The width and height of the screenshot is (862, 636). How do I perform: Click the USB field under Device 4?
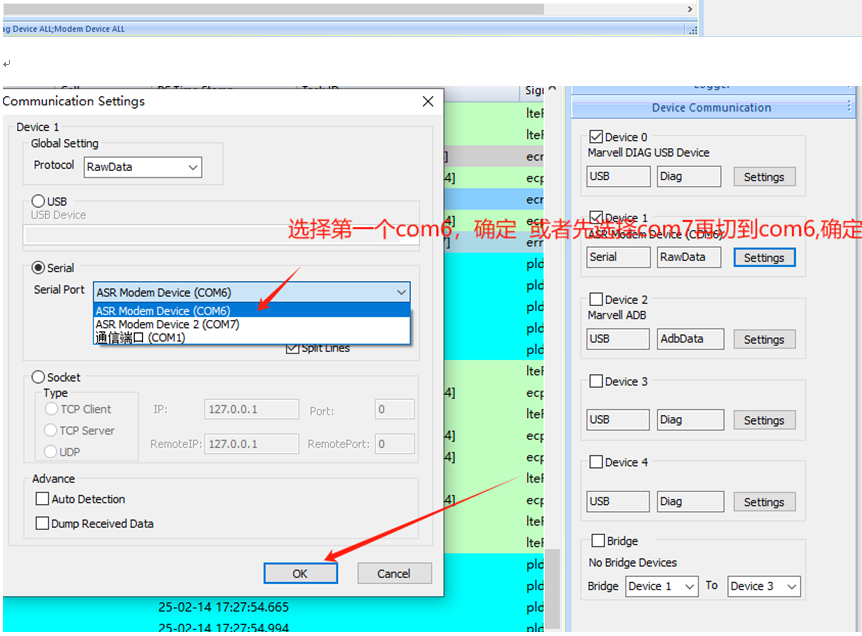(618, 501)
